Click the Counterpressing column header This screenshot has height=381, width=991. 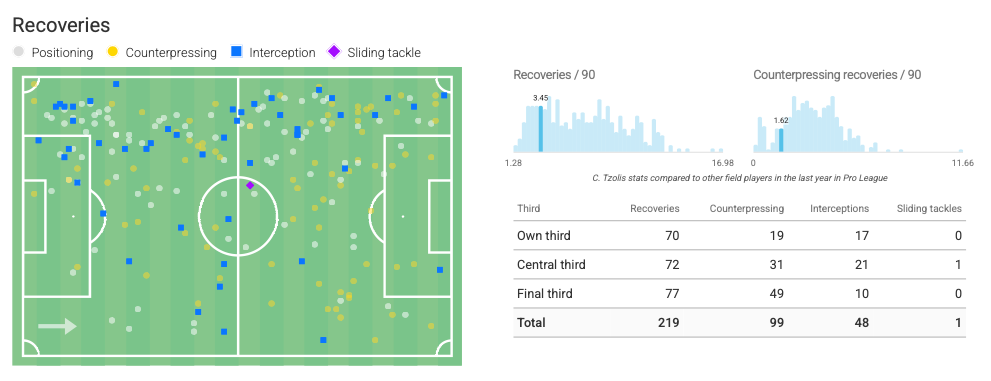[x=746, y=209]
